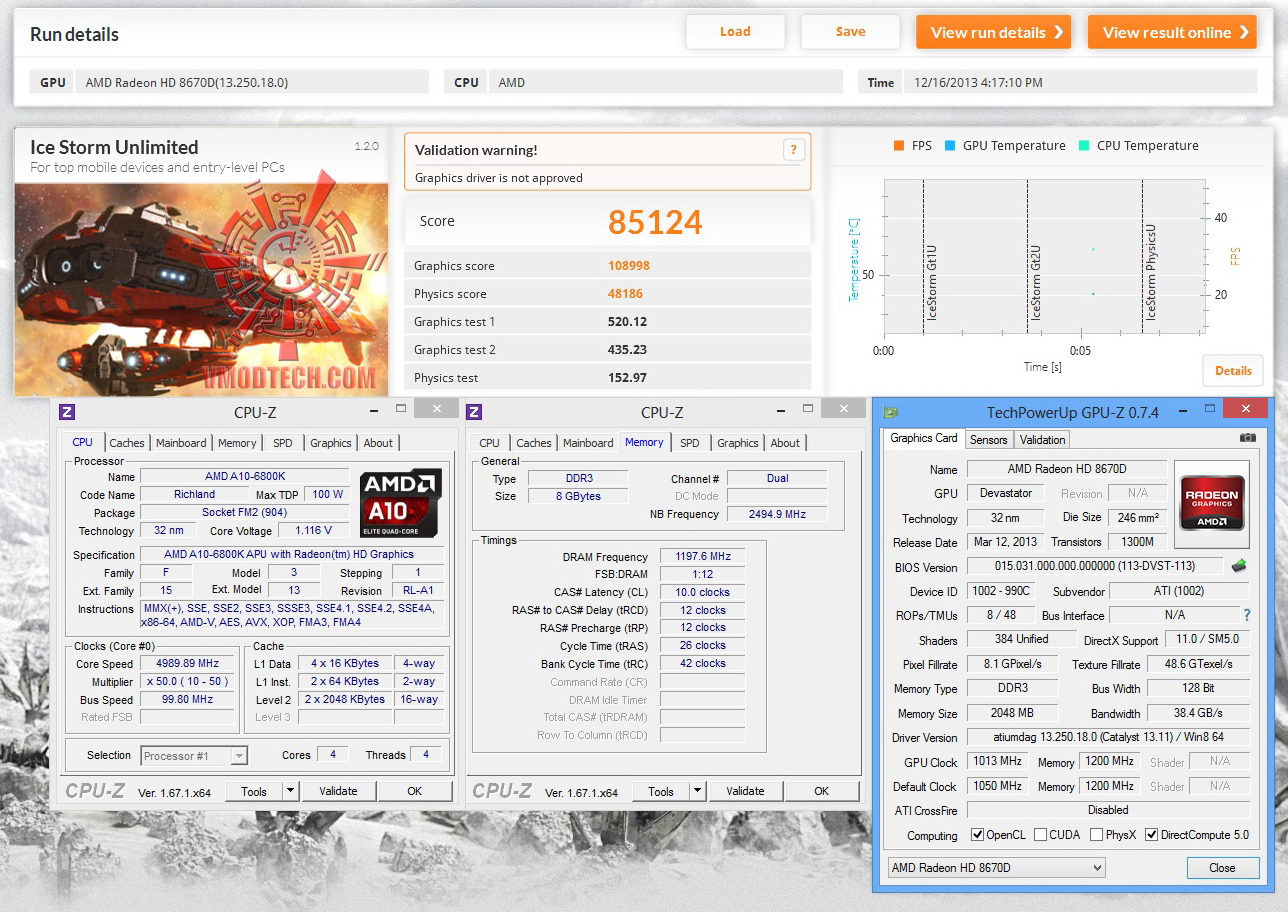Click the Close button in GPU-Z
The width and height of the screenshot is (1288, 912).
[1222, 868]
